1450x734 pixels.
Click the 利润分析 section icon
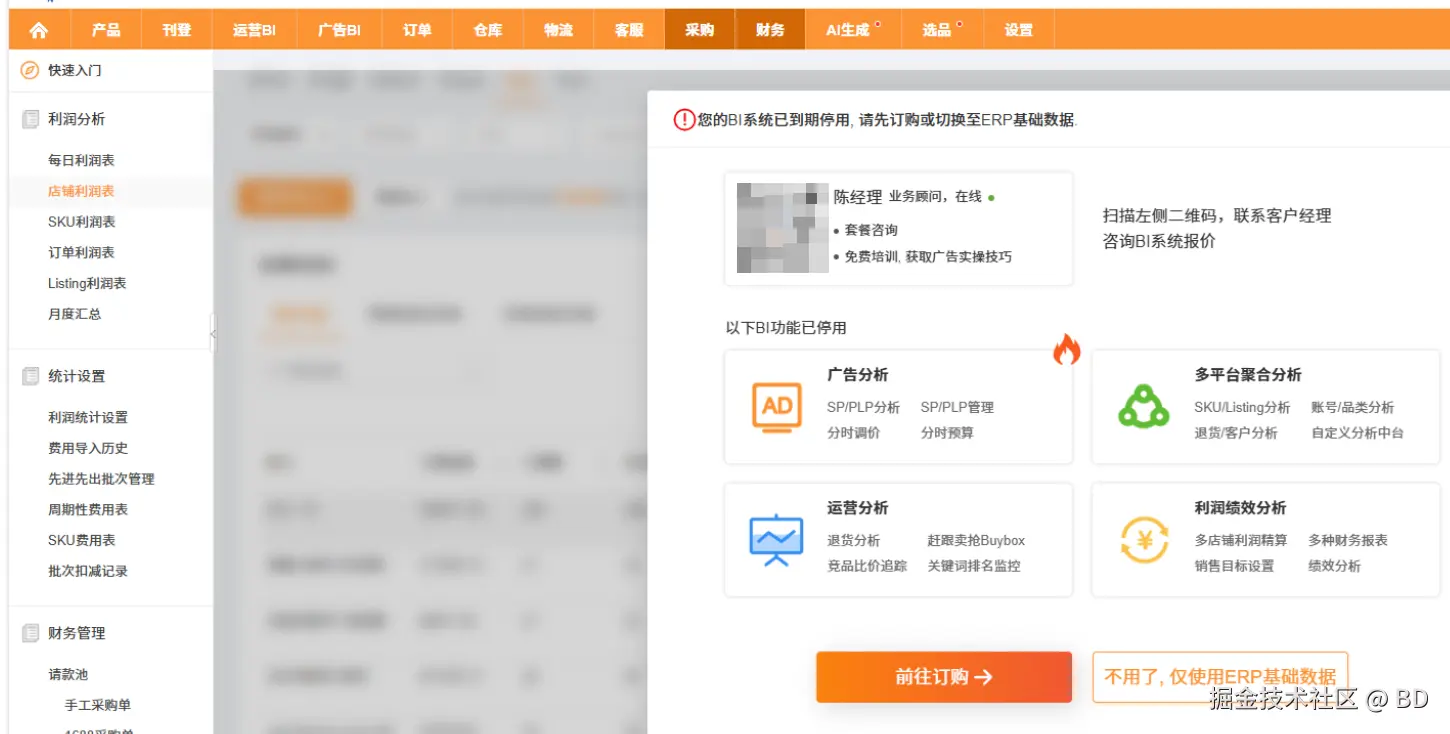[30, 119]
